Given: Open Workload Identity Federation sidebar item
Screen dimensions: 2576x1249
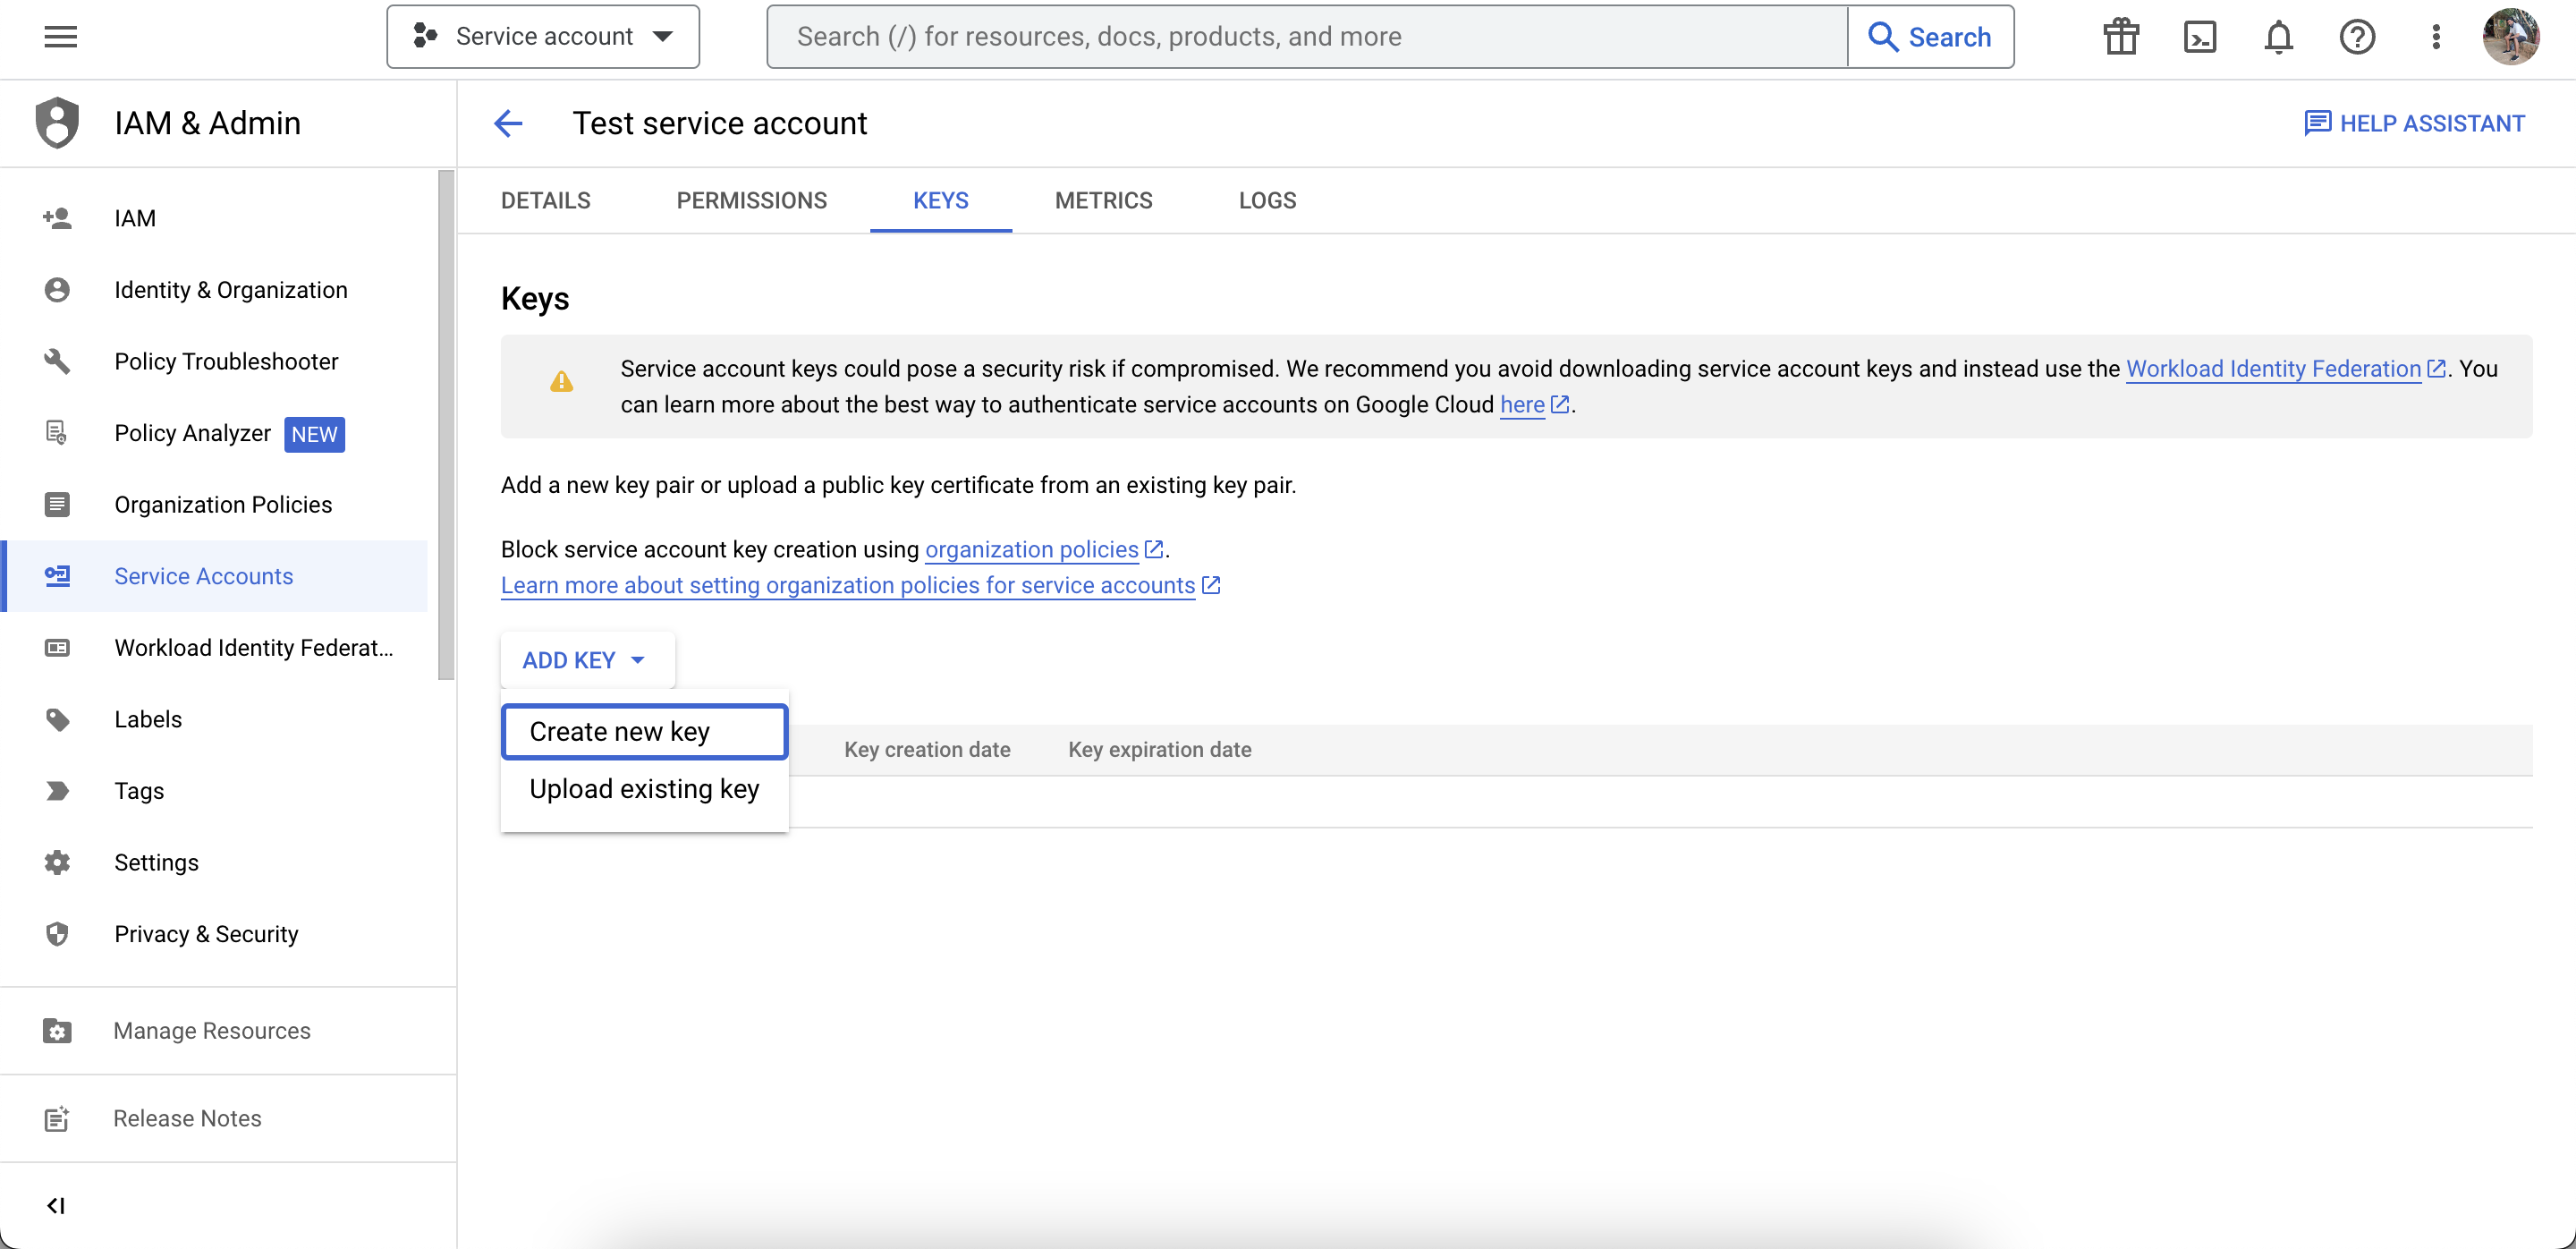Looking at the screenshot, I should [214, 648].
